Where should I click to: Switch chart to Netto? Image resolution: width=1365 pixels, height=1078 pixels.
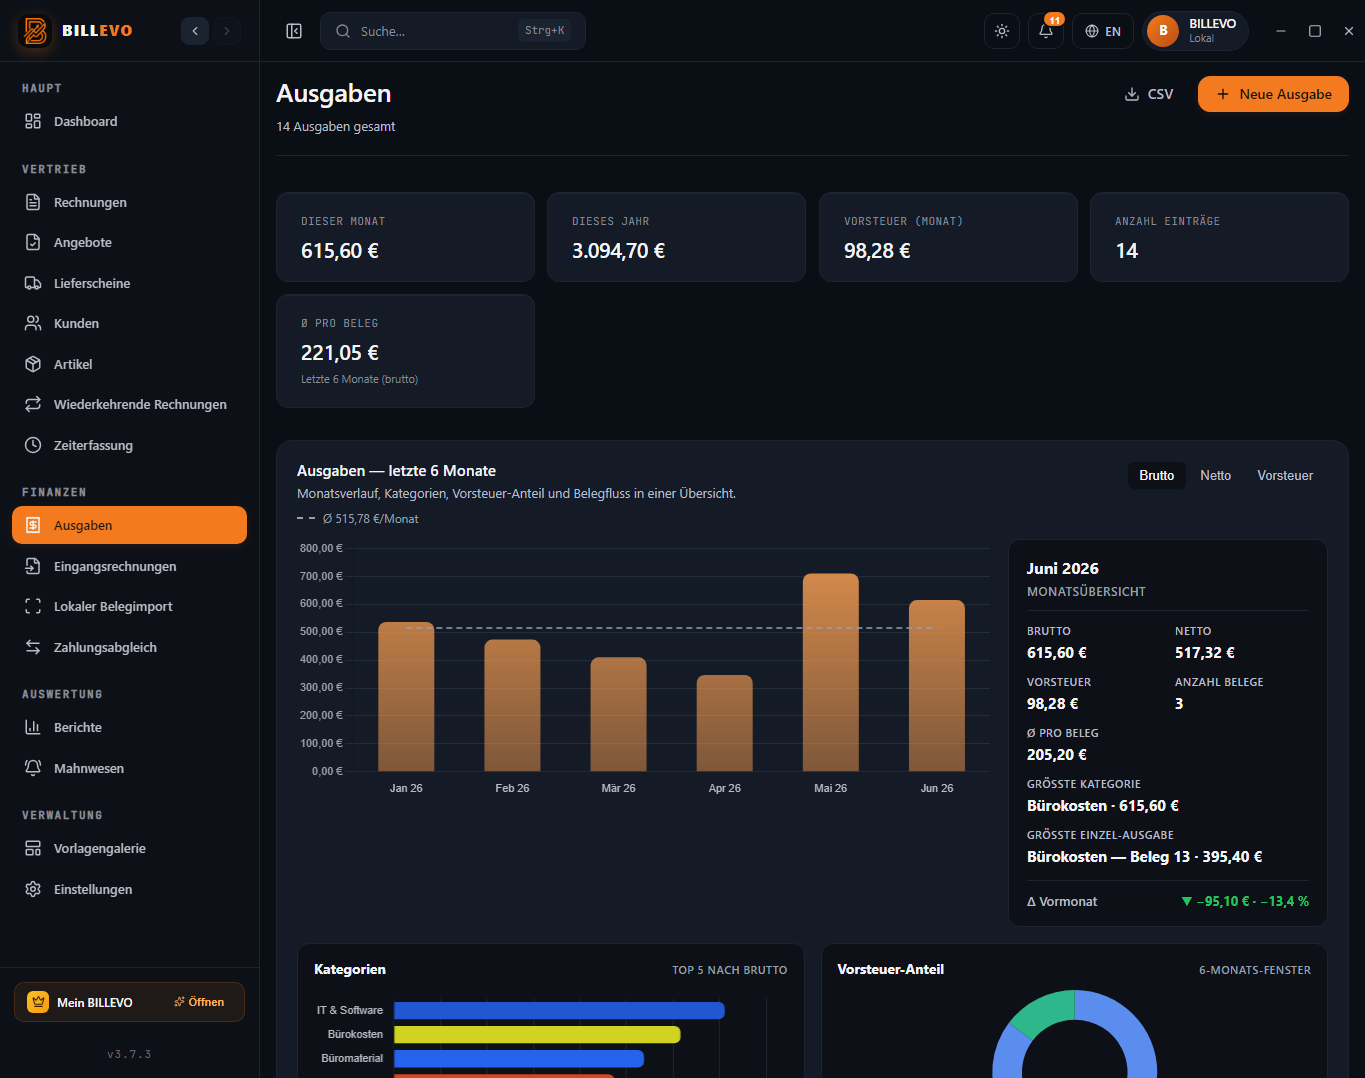pos(1215,475)
